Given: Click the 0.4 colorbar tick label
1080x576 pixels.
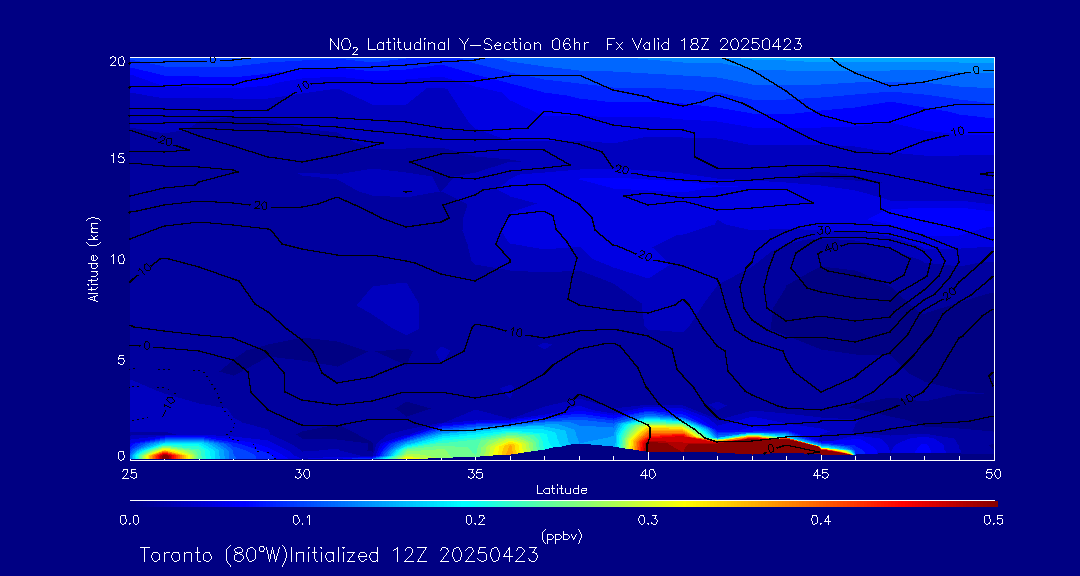Looking at the screenshot, I should pos(820,520).
